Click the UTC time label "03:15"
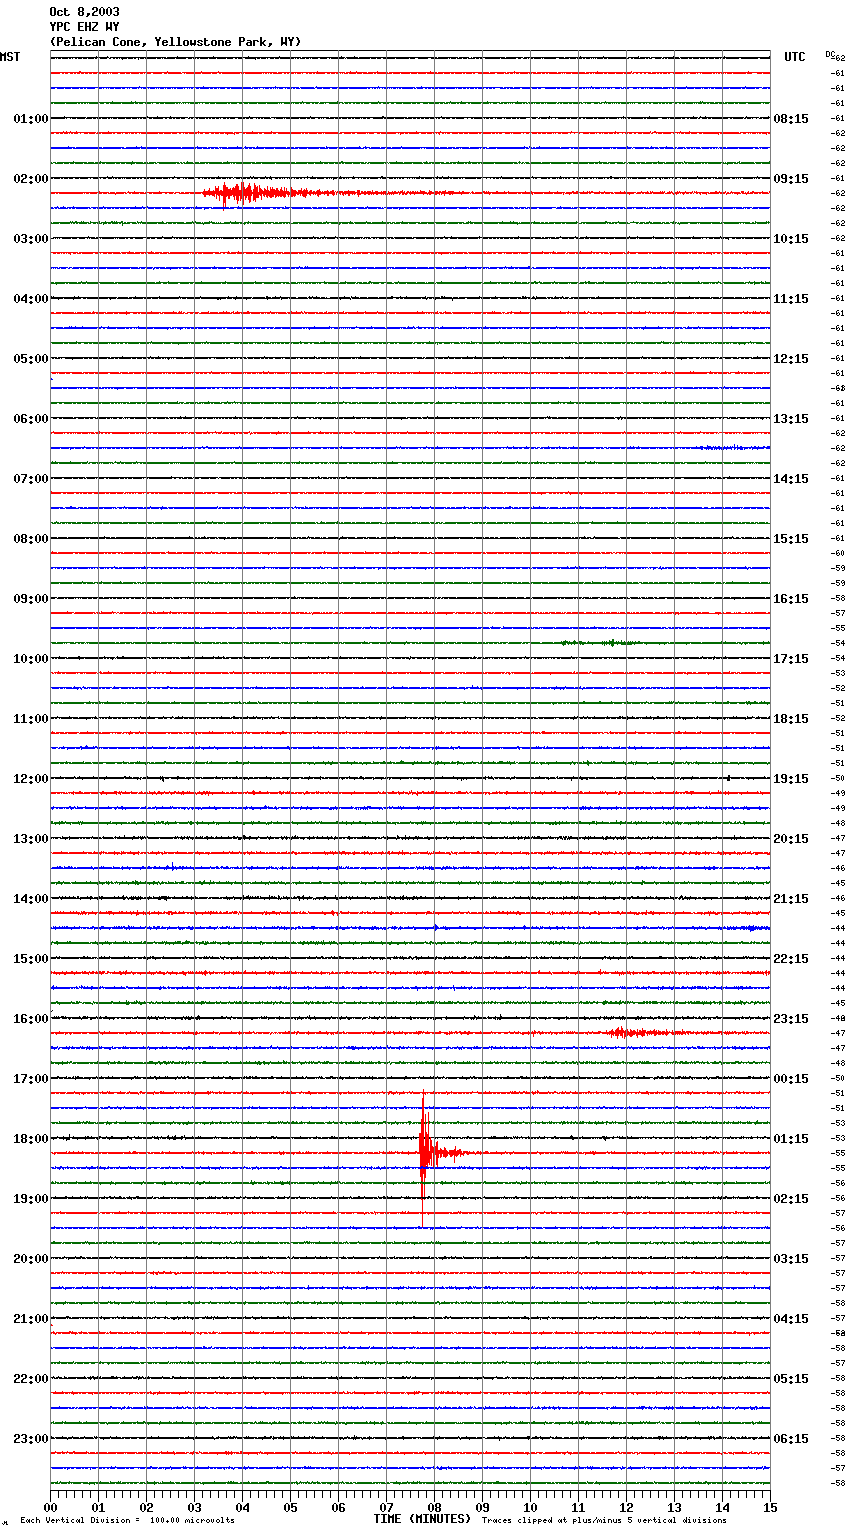The height and width of the screenshot is (1534, 850). tap(791, 1259)
